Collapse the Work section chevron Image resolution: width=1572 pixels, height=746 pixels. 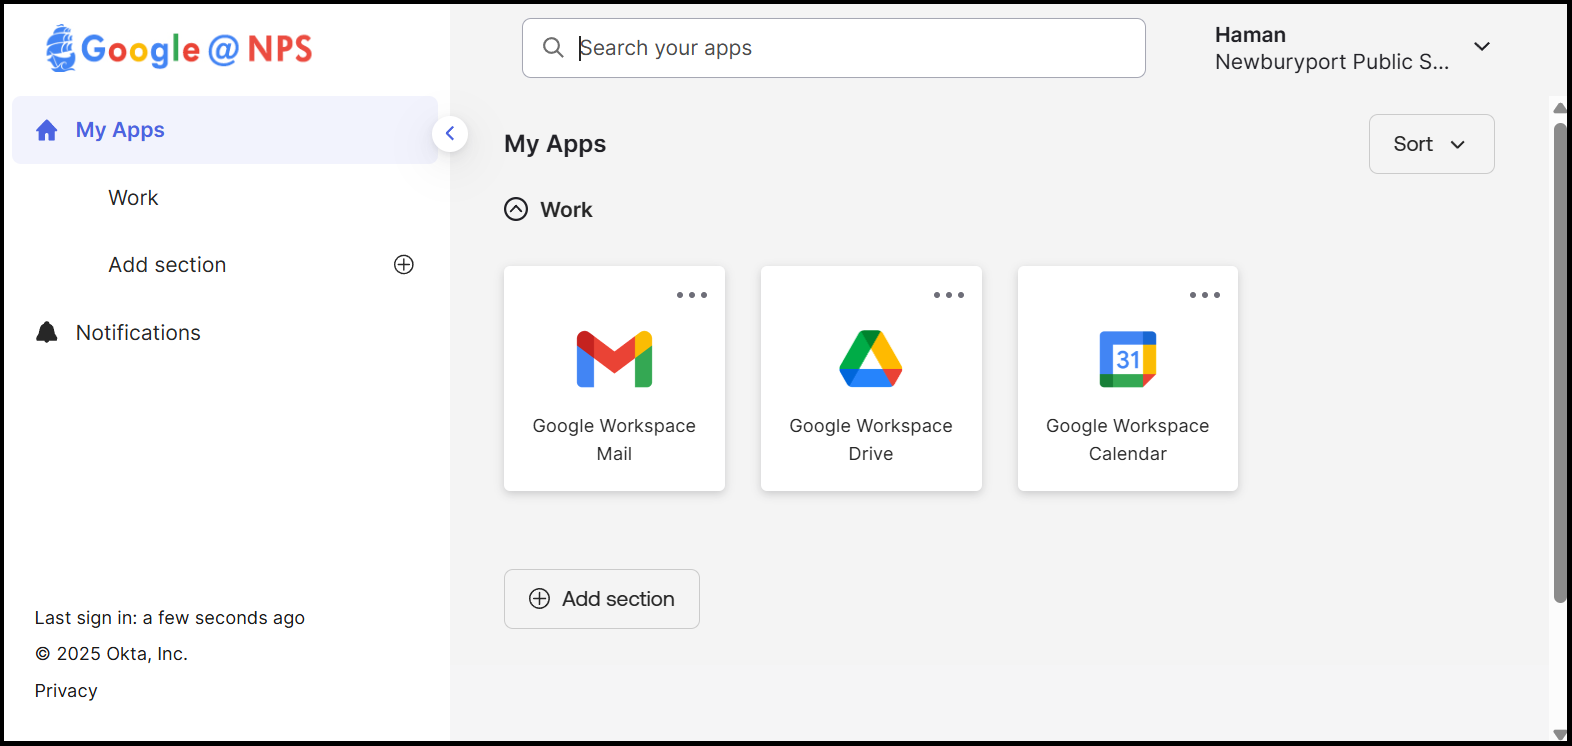[516, 209]
